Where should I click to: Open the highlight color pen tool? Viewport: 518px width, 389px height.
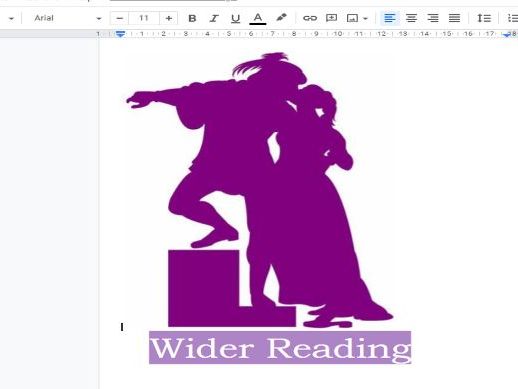pos(281,18)
